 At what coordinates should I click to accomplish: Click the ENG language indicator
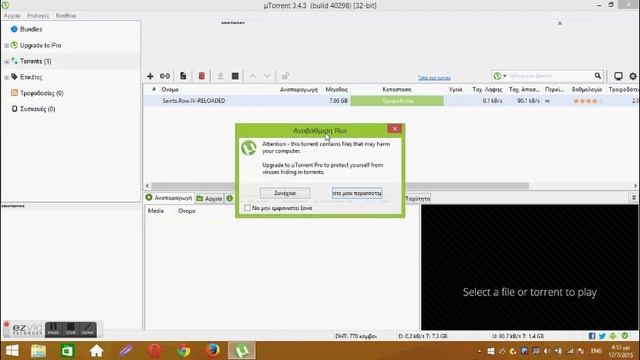coord(596,351)
